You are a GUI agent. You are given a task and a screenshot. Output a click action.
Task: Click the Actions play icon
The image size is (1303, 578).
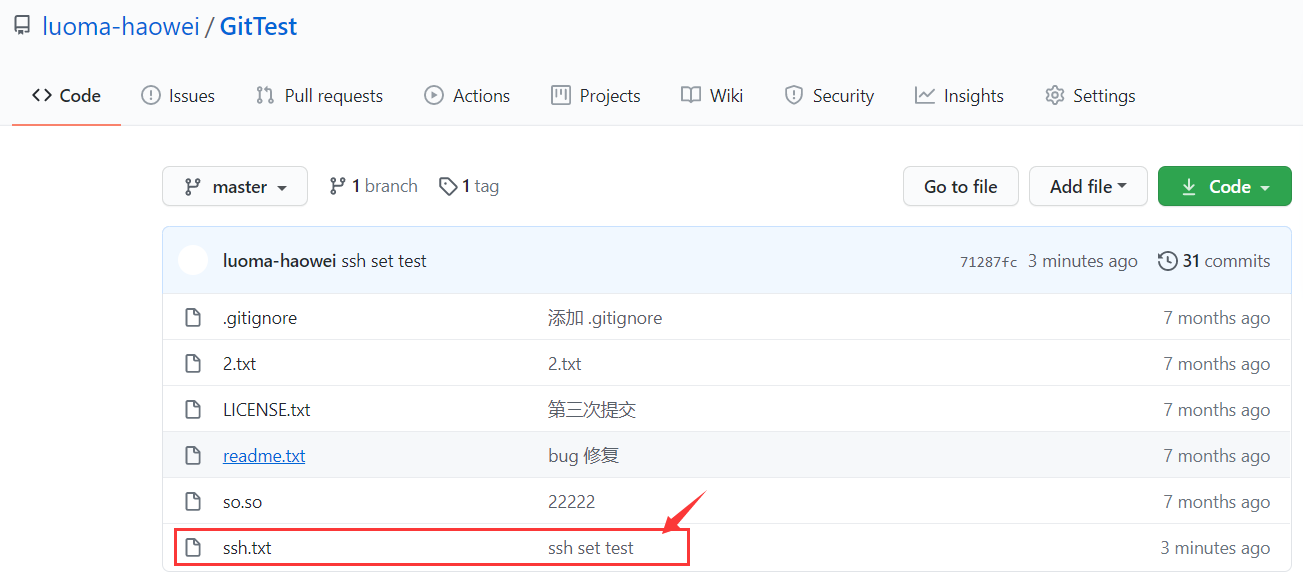[434, 96]
